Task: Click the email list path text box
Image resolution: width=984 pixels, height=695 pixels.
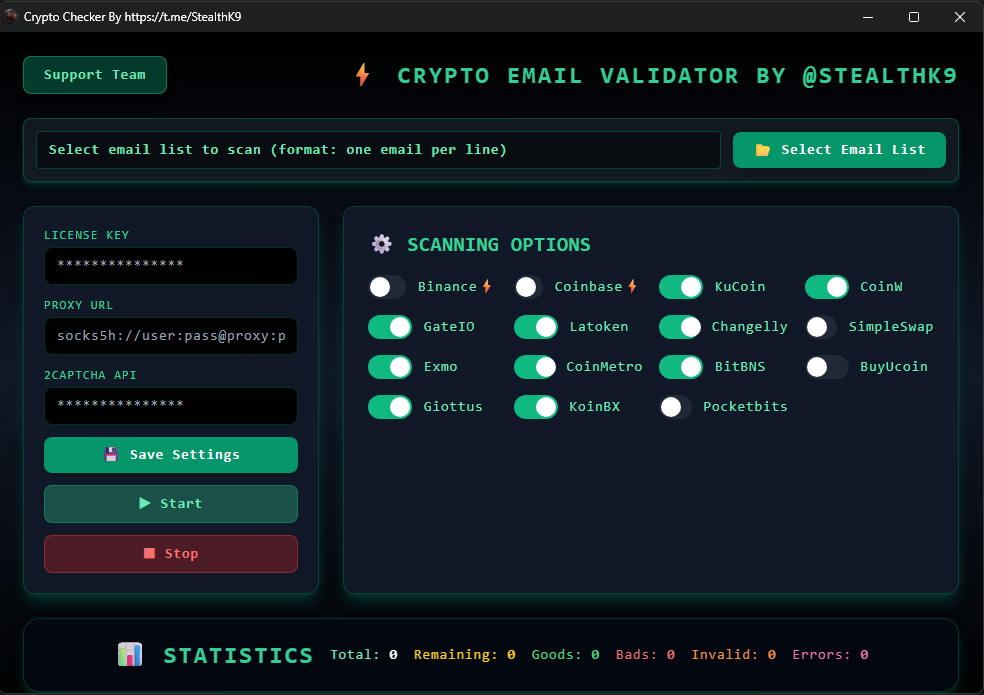Action: coord(378,150)
